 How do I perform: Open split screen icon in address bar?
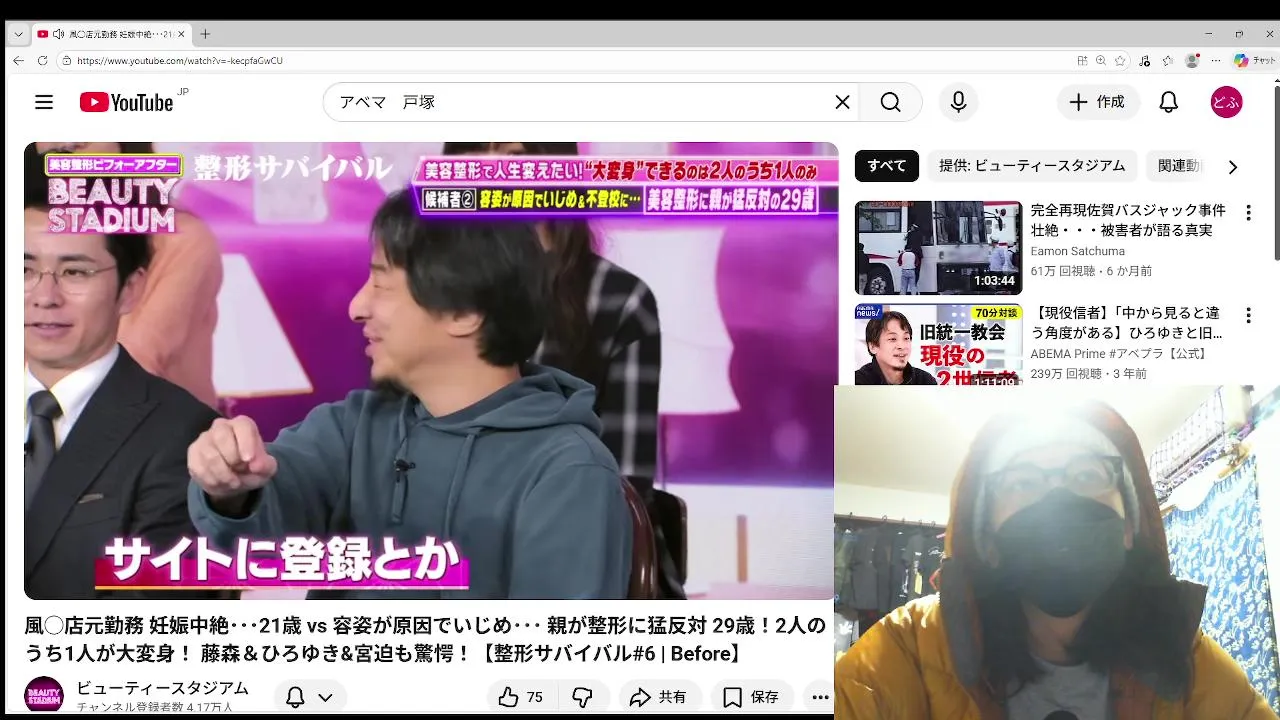(x=1082, y=61)
